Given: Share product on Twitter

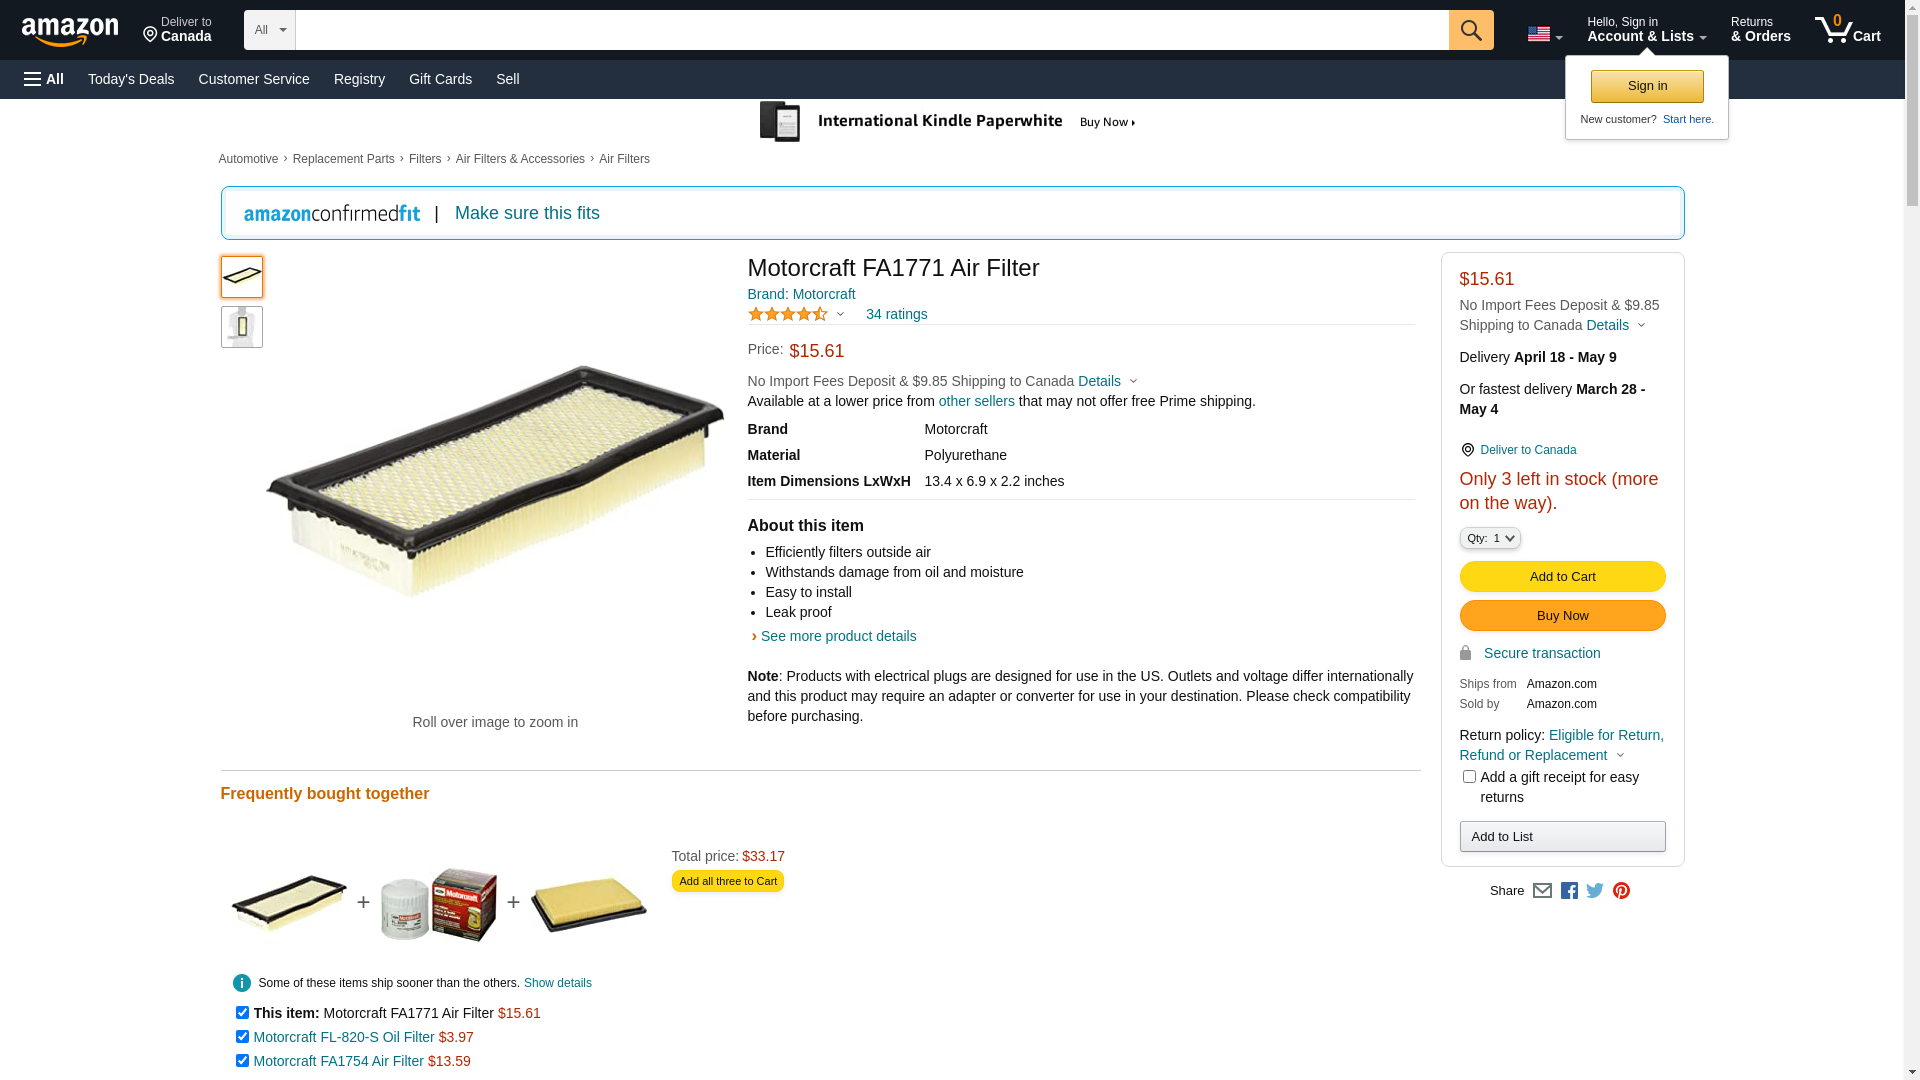Looking at the screenshot, I should coord(1595,890).
